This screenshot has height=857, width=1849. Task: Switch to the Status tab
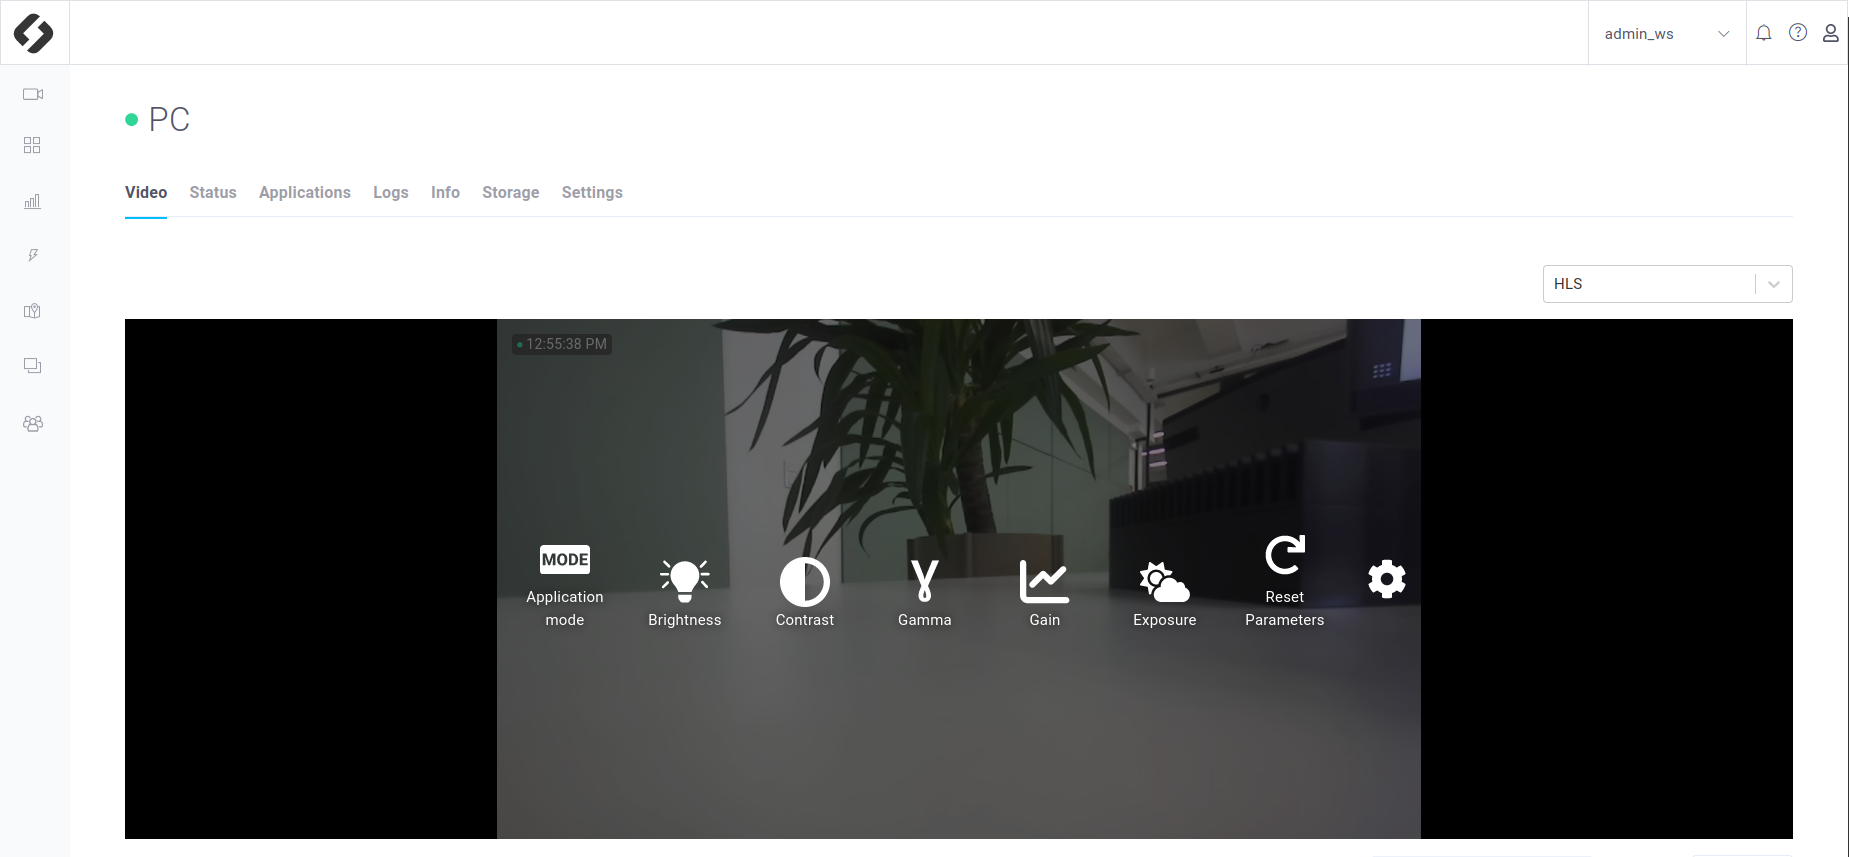(213, 193)
